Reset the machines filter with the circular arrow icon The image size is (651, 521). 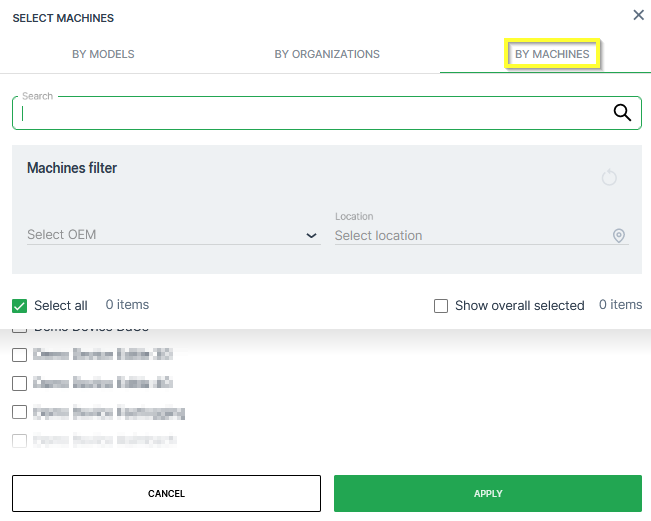click(609, 178)
